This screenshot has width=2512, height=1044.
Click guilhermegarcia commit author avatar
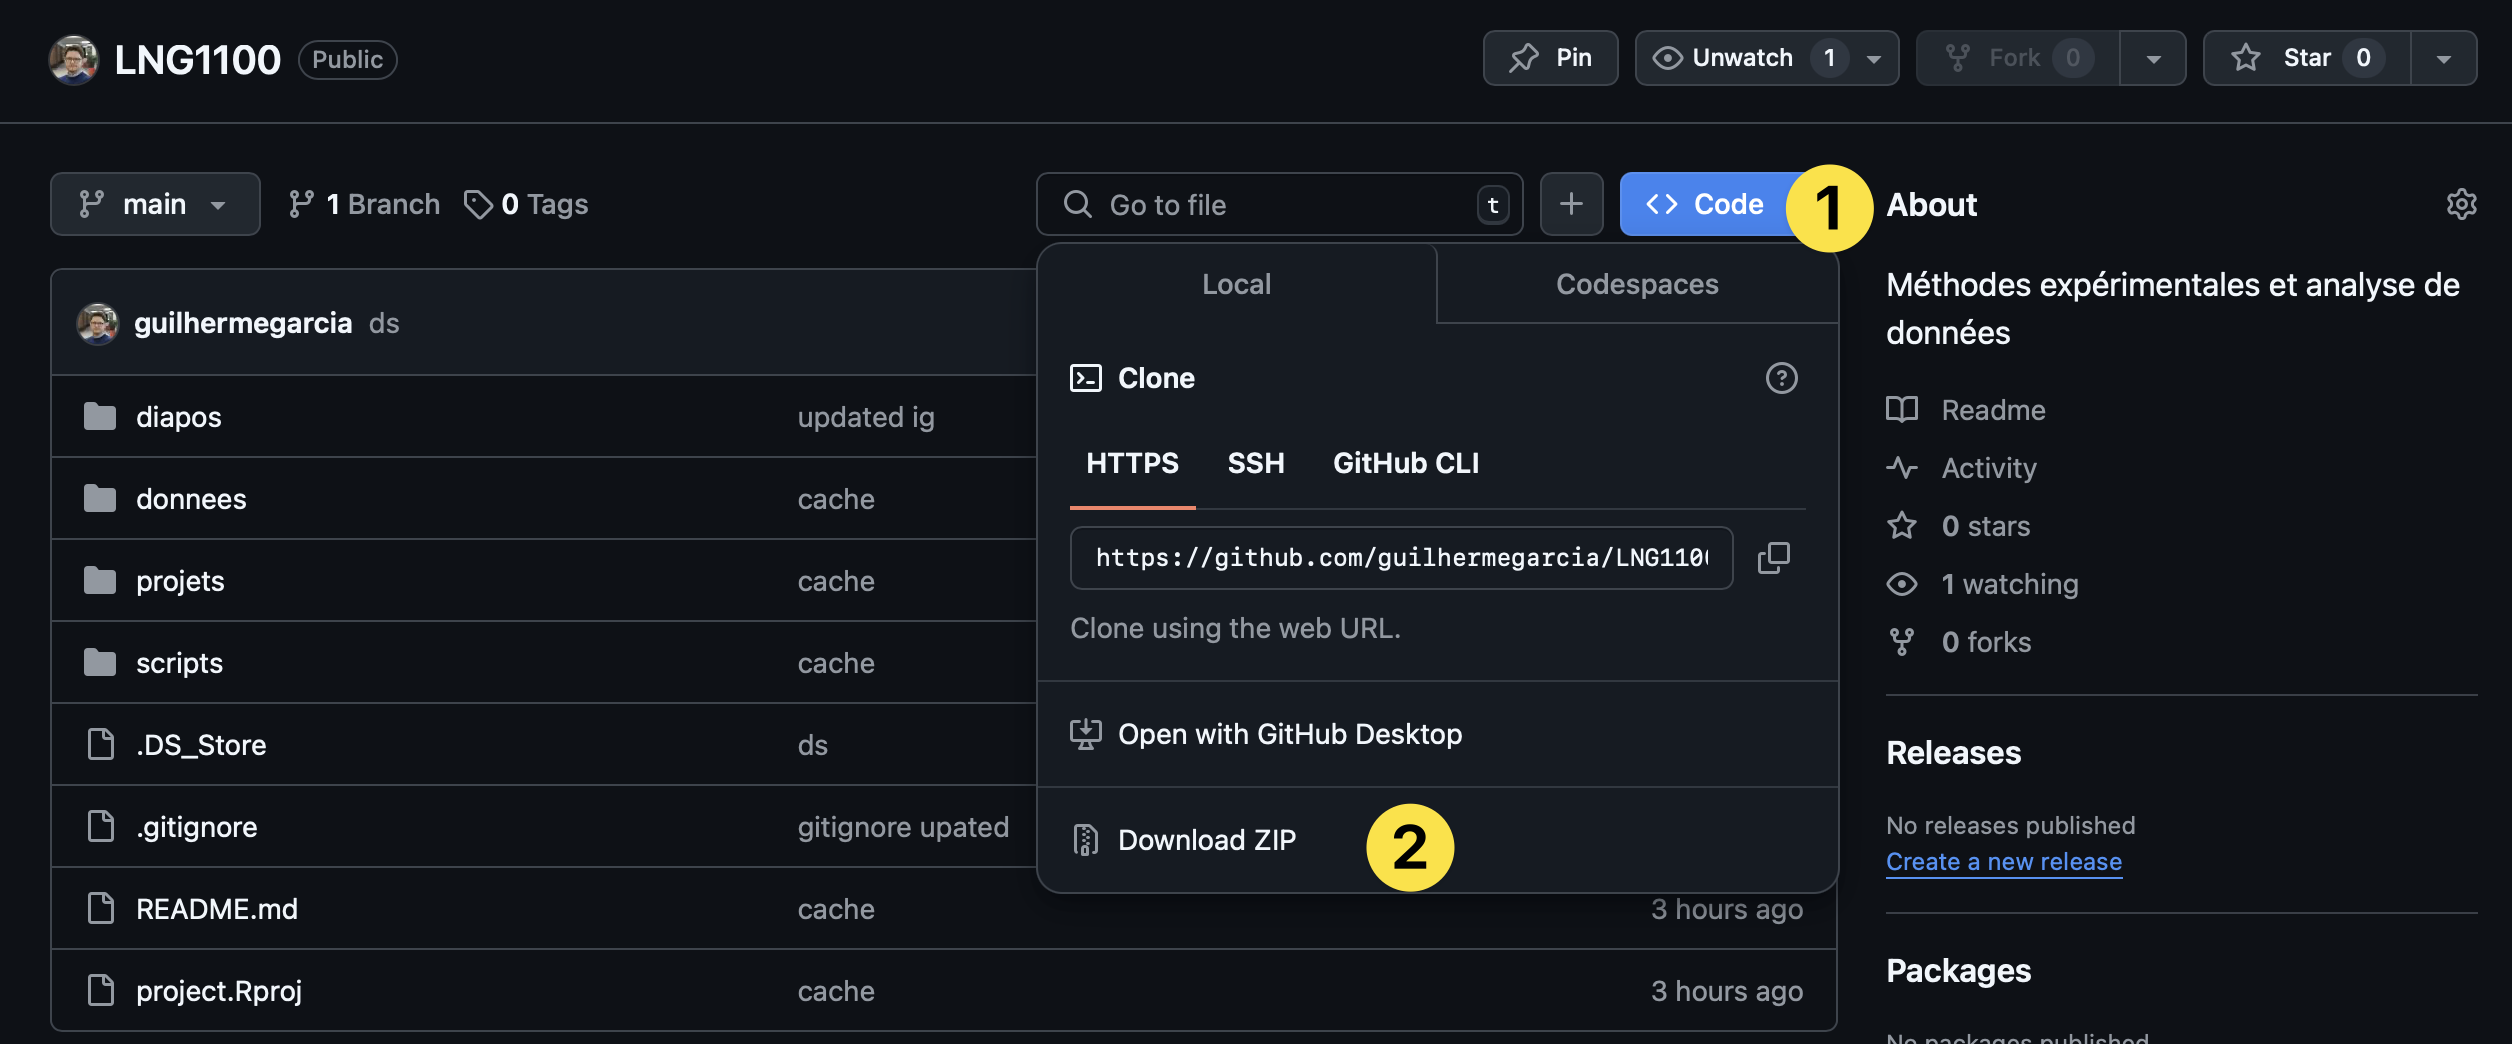pyautogui.click(x=98, y=324)
